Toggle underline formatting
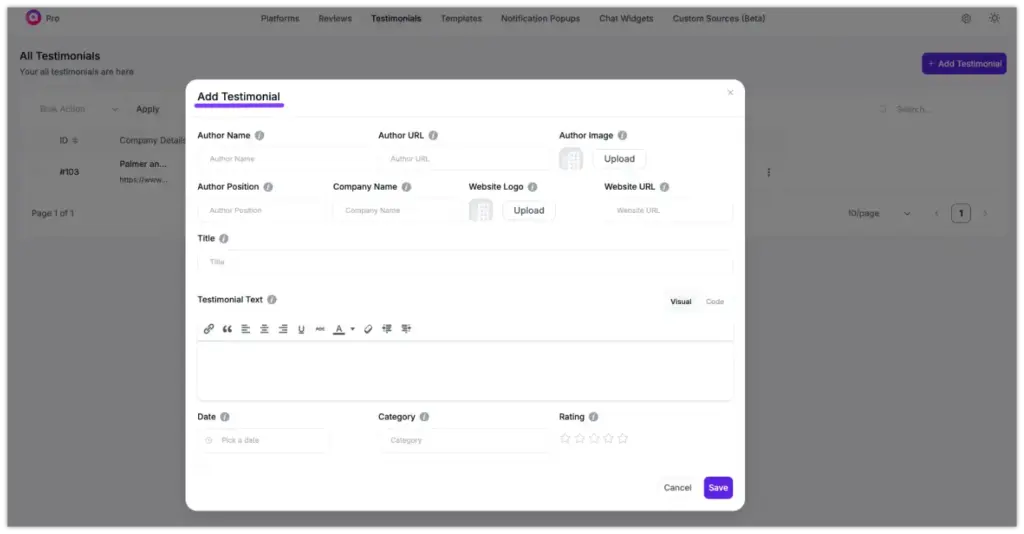 (301, 329)
